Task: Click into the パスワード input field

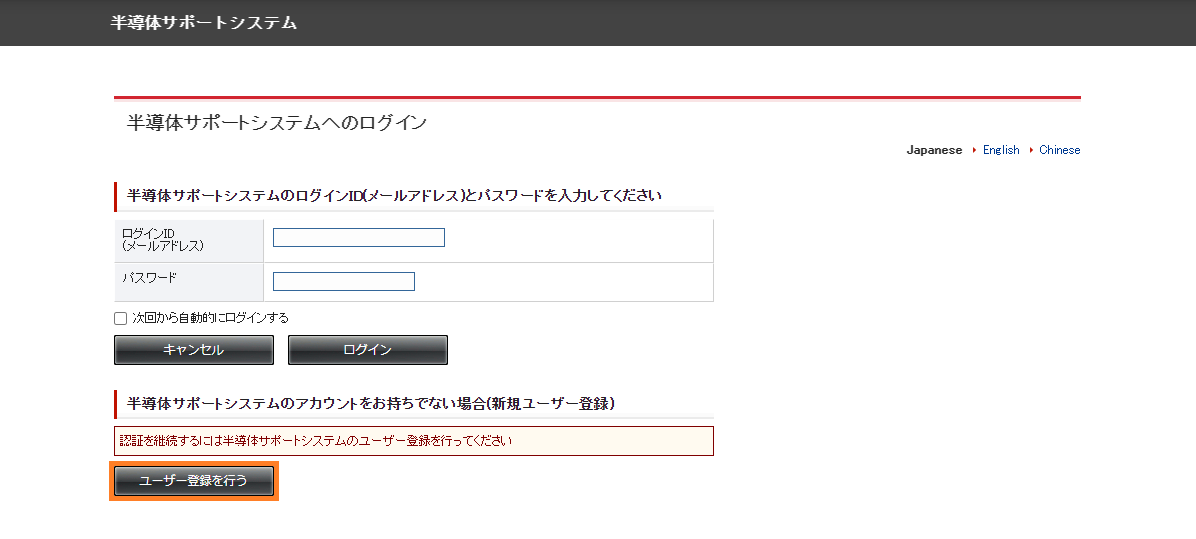Action: click(x=343, y=282)
